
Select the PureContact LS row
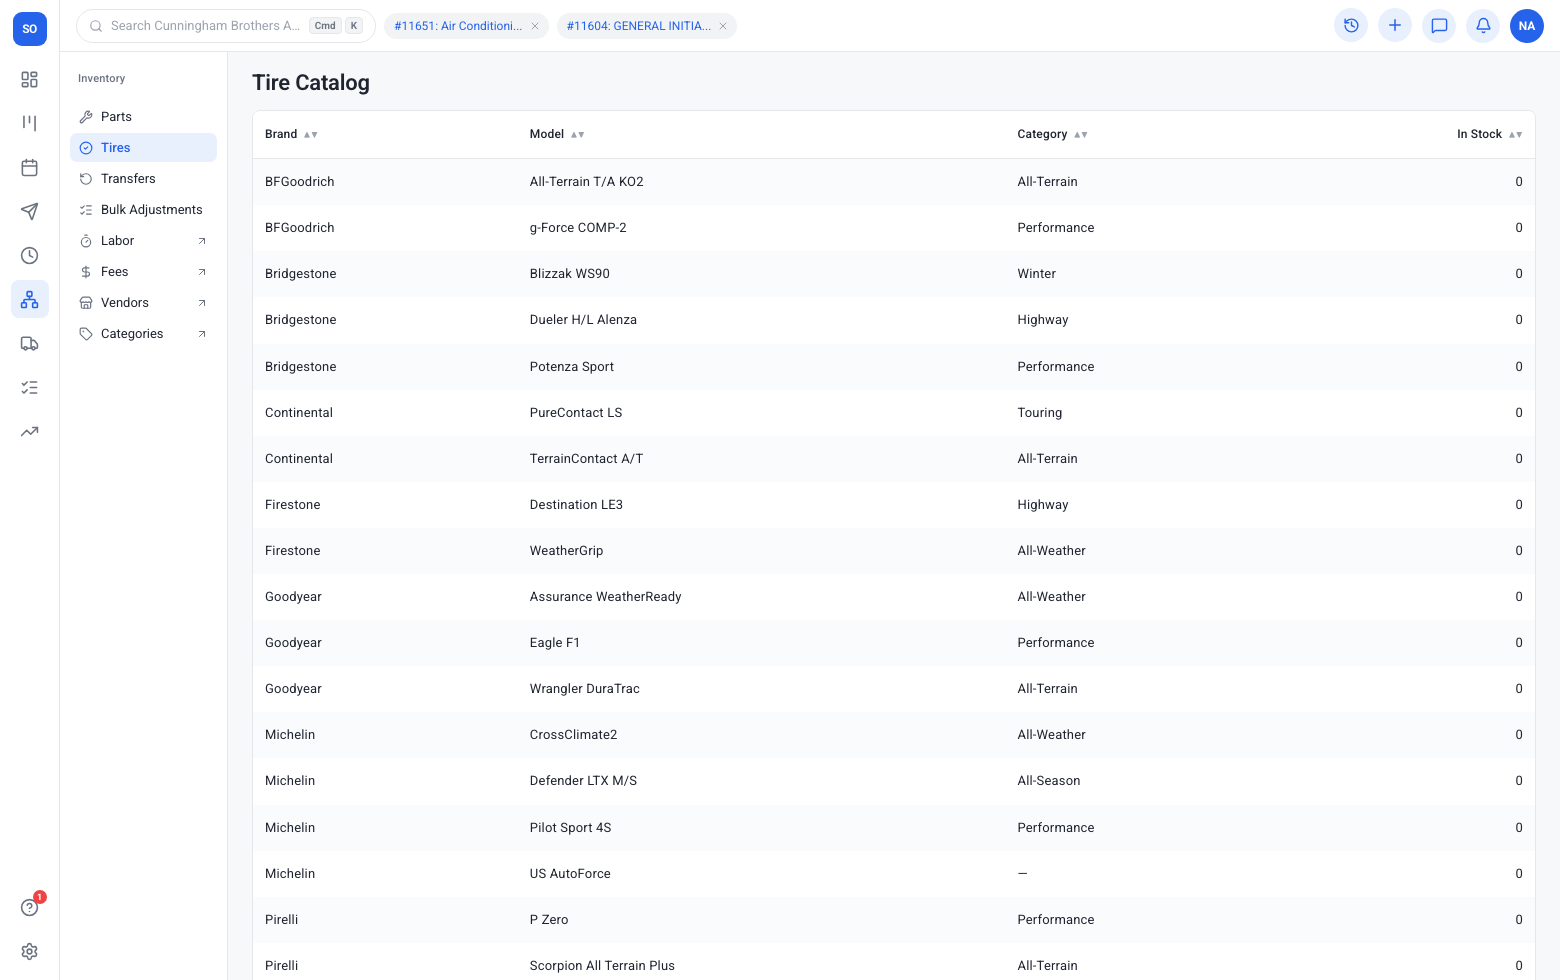893,412
